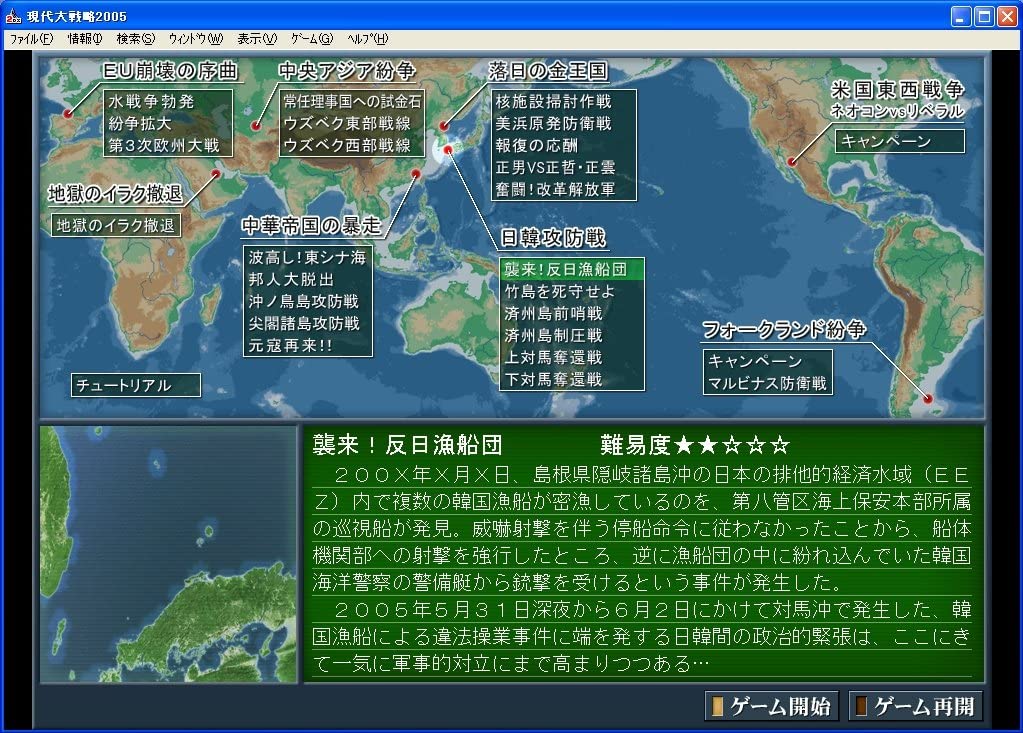1023x733 pixels.
Task: Open the ヘルプ(H) menu
Action: [x=367, y=39]
